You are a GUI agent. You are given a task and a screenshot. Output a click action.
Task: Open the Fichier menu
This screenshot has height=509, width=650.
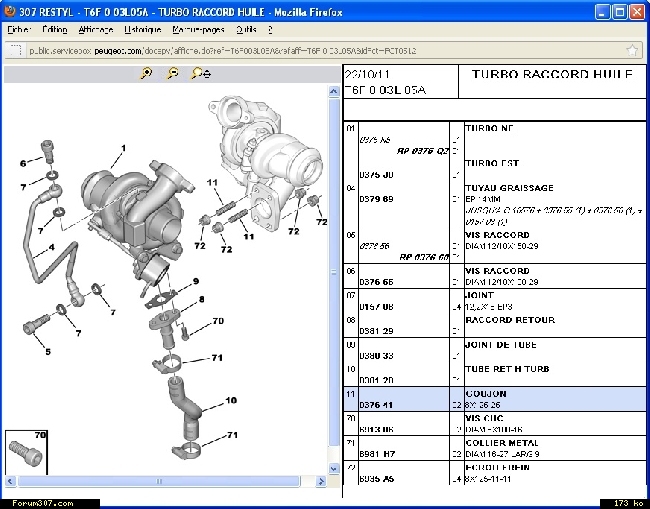click(19, 30)
